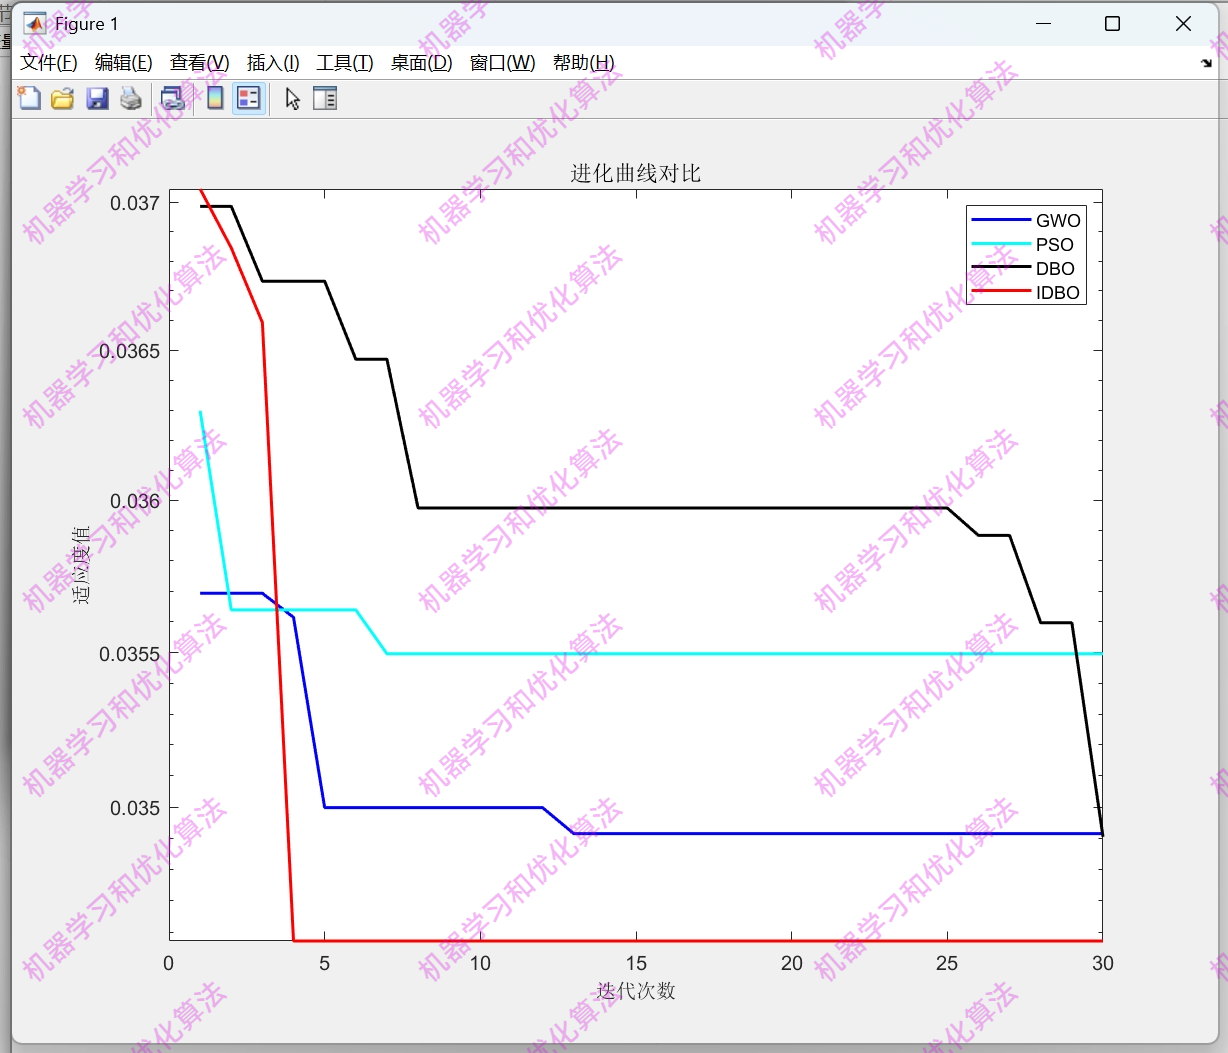Click the x-axis tick label 20
The width and height of the screenshot is (1228, 1053).
[792, 963]
